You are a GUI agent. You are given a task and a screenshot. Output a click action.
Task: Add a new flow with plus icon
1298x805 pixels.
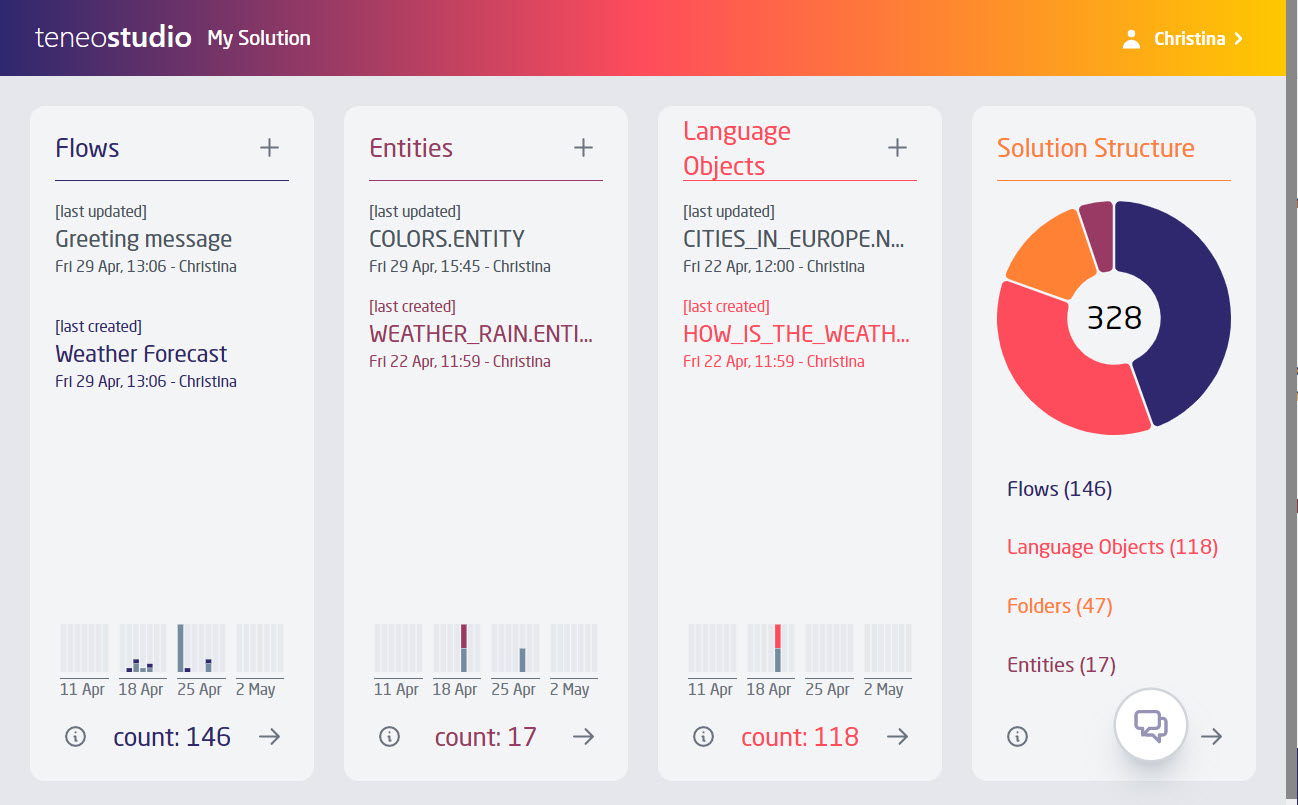(269, 148)
